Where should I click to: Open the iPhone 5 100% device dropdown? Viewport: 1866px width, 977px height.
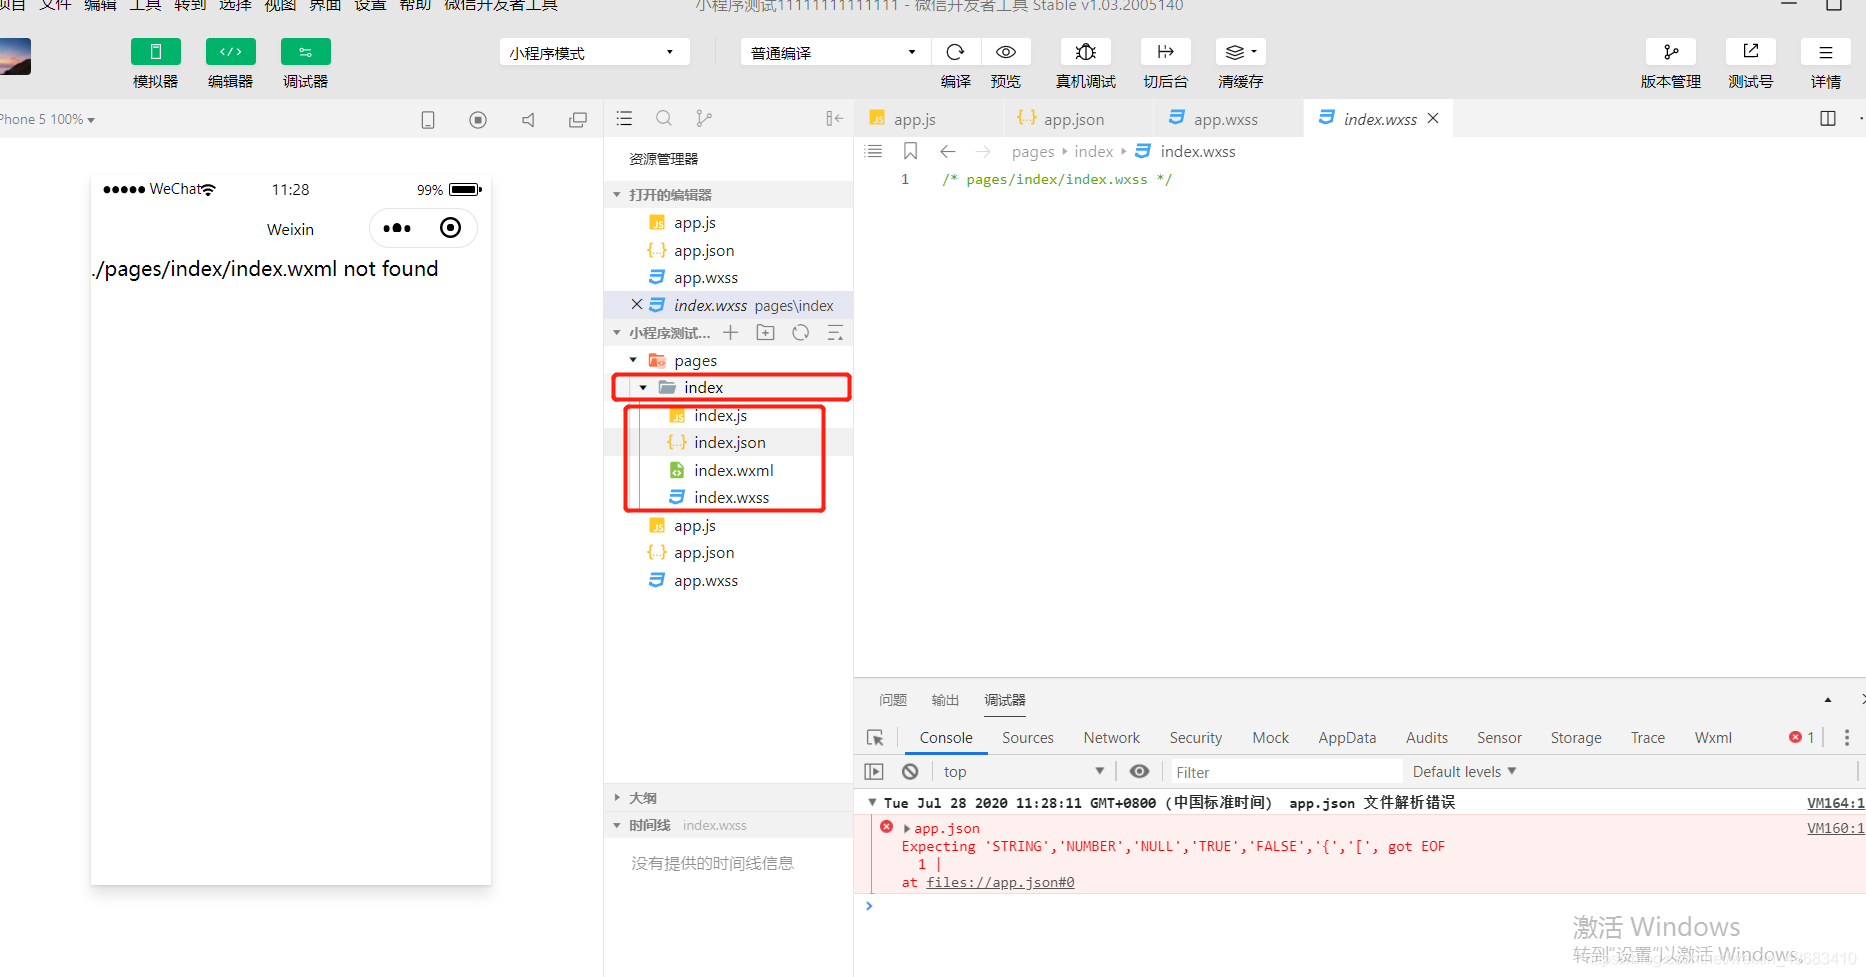click(x=46, y=119)
